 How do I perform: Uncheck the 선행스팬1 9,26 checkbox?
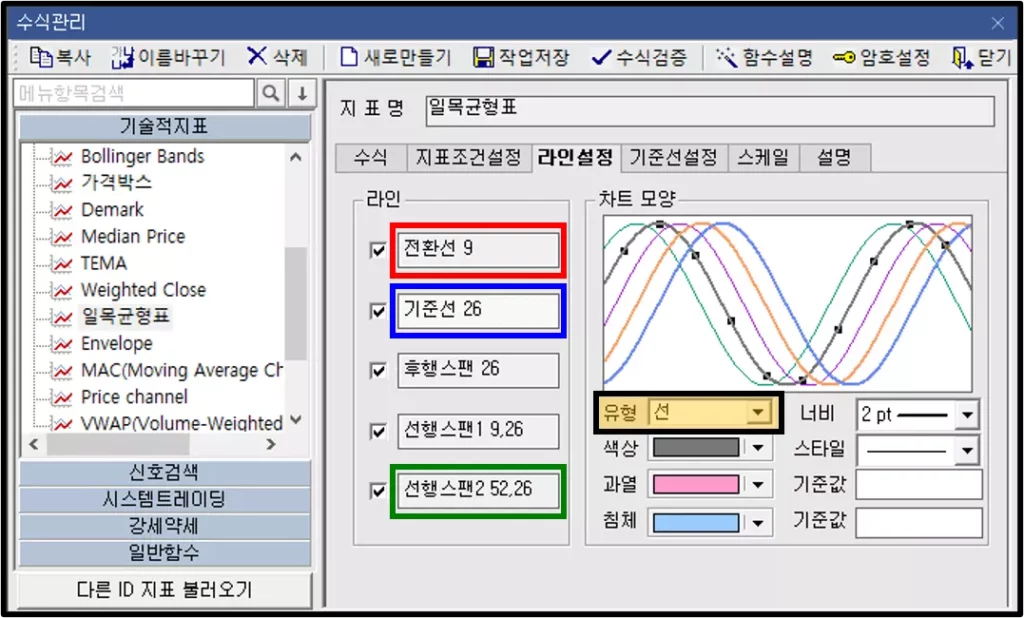pos(377,431)
